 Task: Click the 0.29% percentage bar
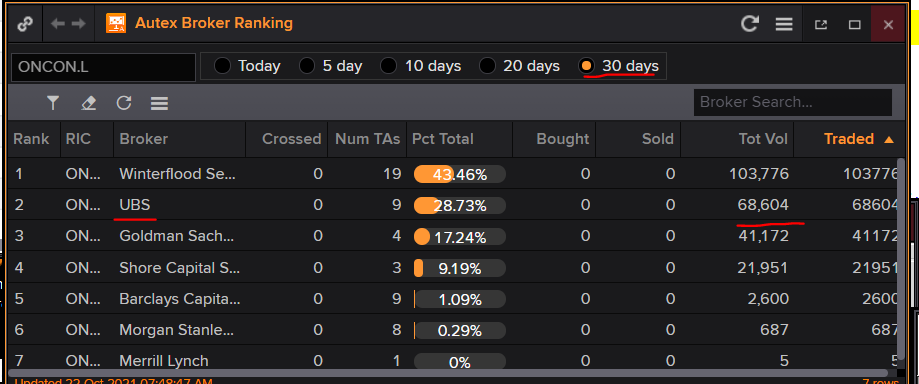[x=460, y=331]
